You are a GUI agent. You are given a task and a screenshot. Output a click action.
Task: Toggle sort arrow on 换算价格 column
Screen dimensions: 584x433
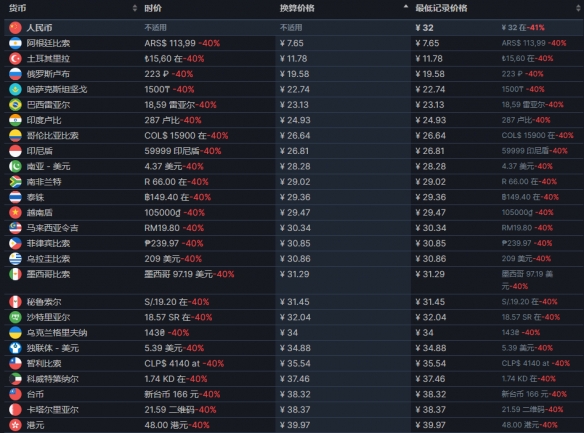[406, 7]
